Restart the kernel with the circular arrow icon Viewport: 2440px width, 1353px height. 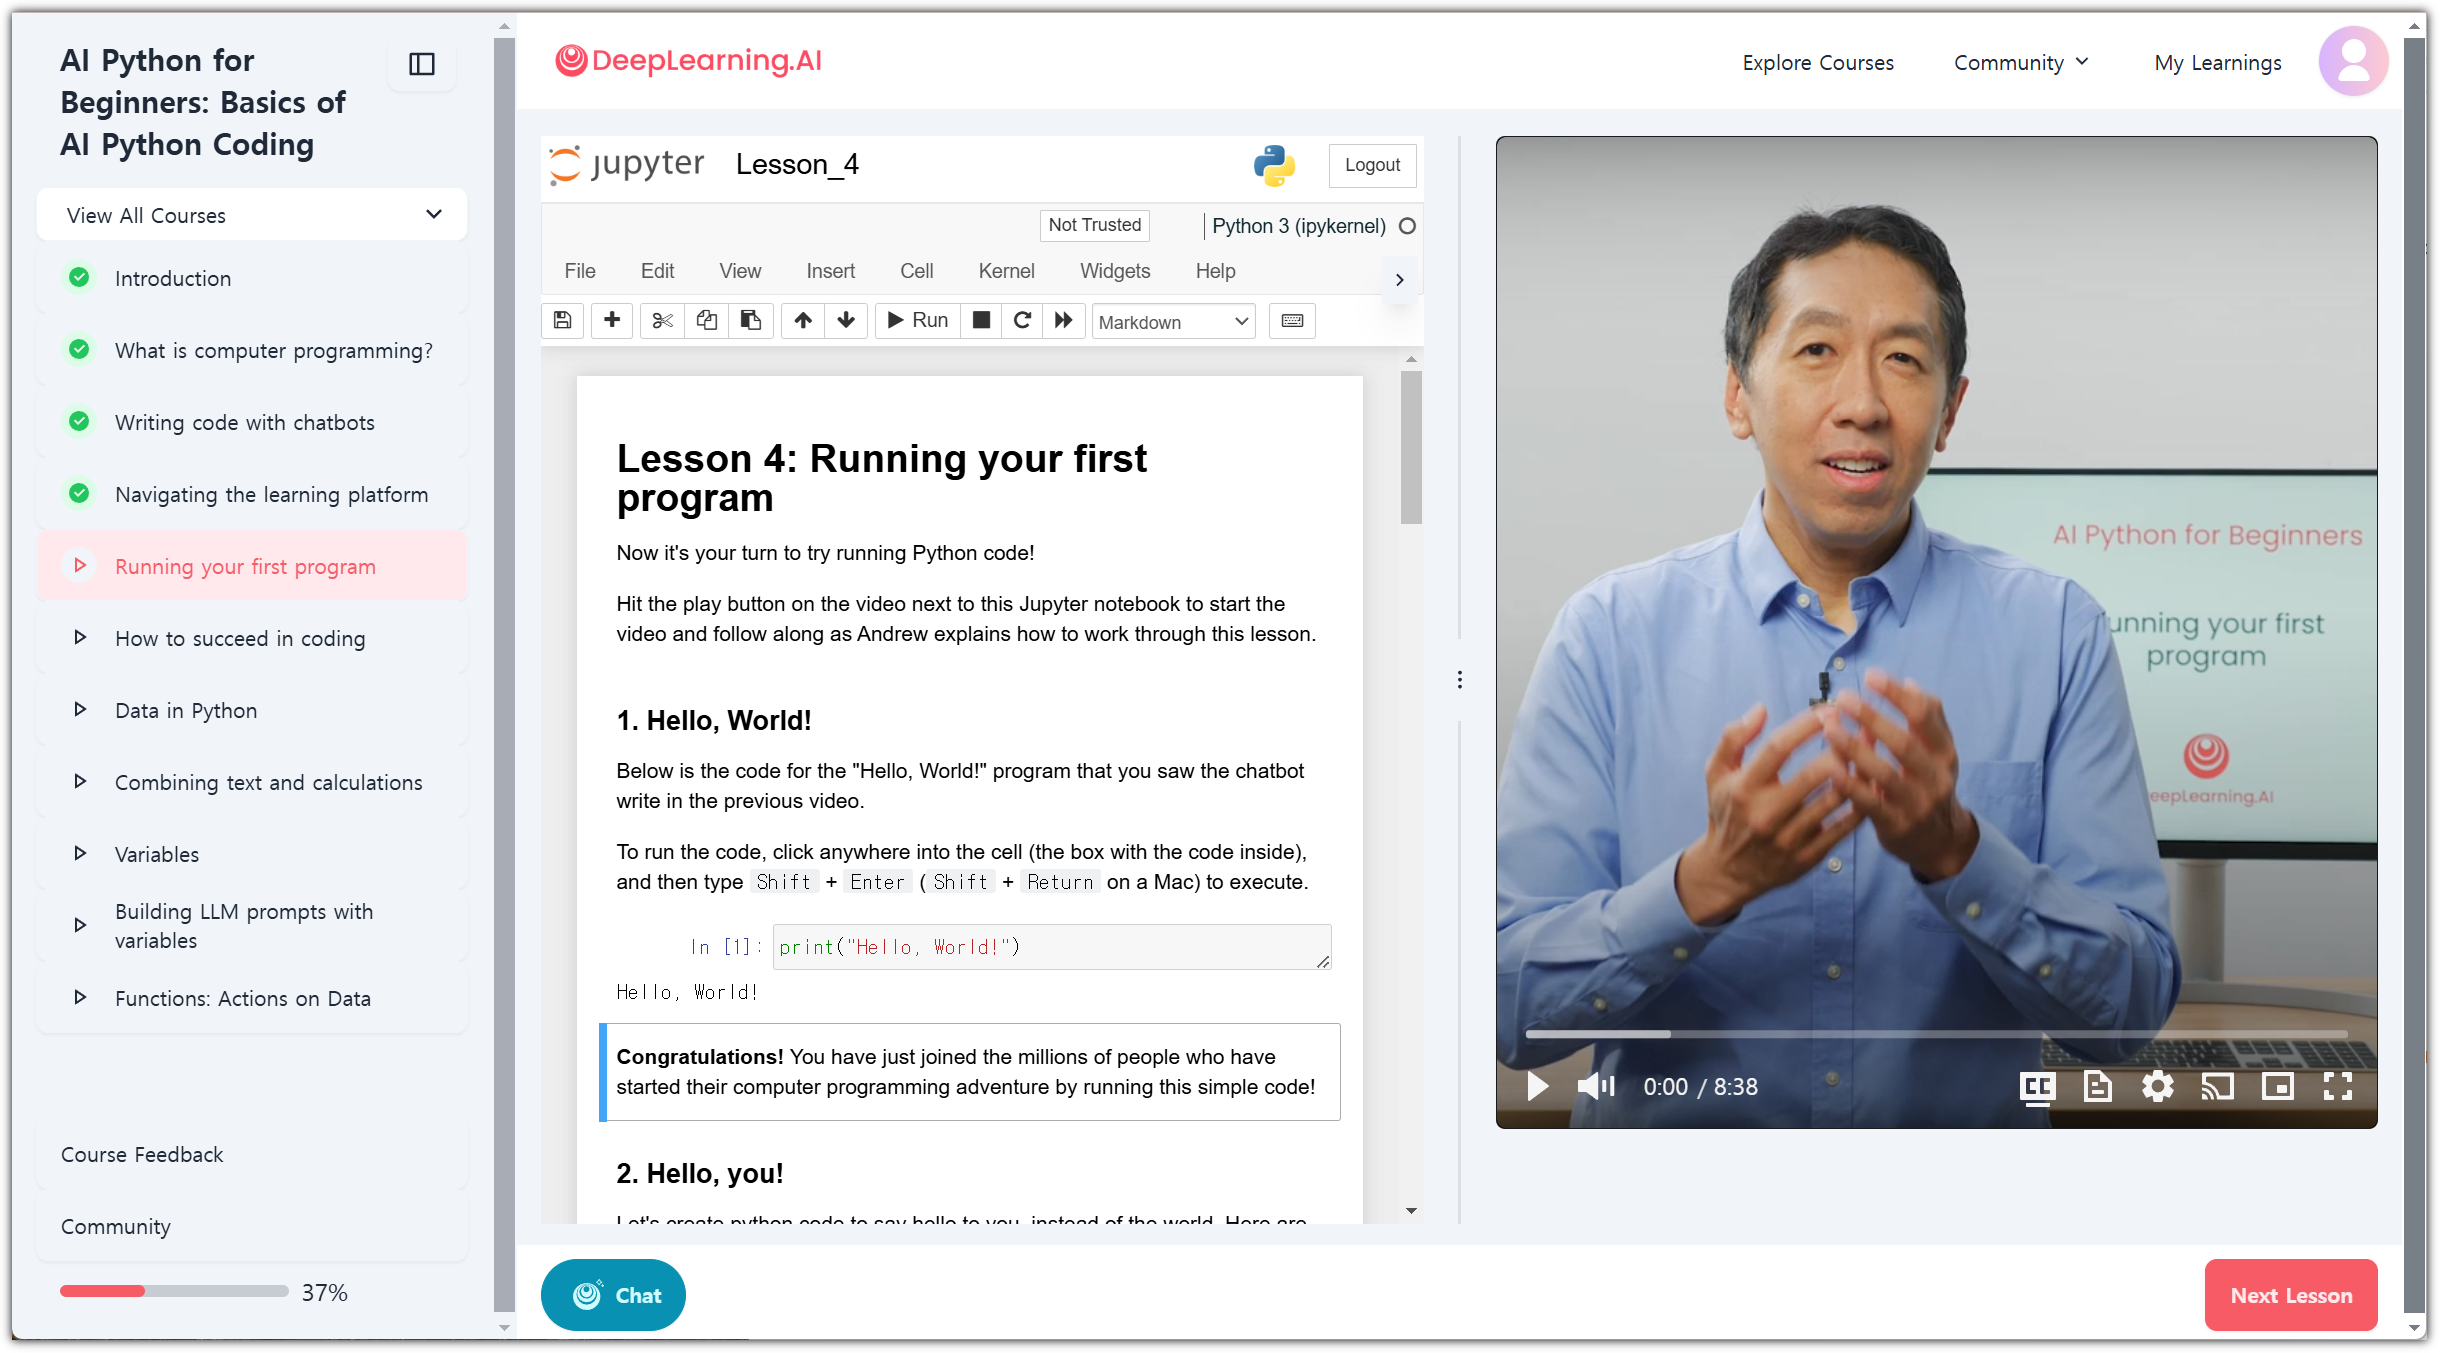(1022, 320)
